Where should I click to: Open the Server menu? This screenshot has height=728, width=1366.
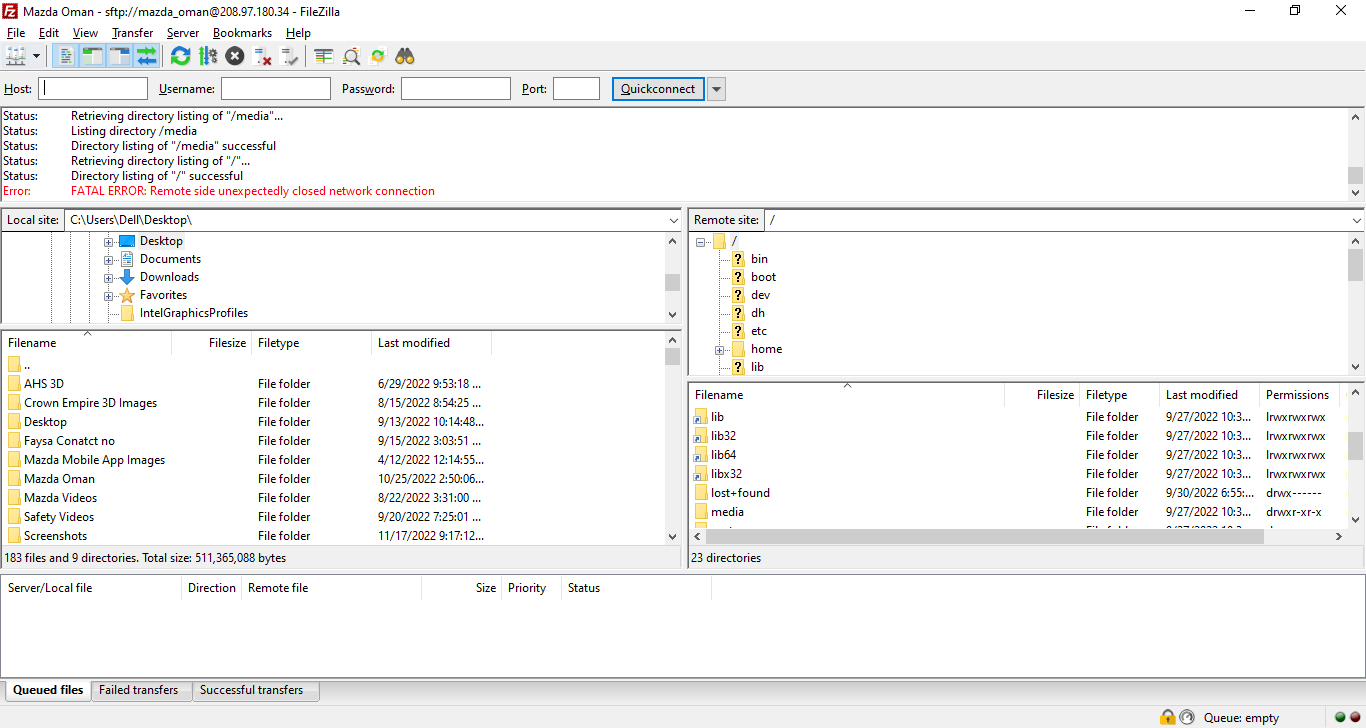coord(183,33)
